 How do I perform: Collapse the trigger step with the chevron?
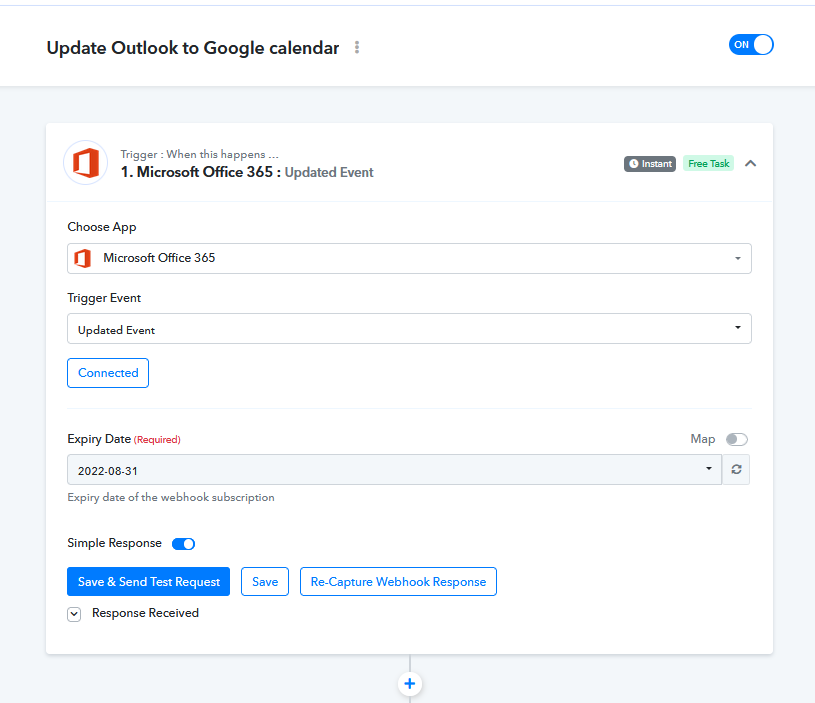click(750, 164)
